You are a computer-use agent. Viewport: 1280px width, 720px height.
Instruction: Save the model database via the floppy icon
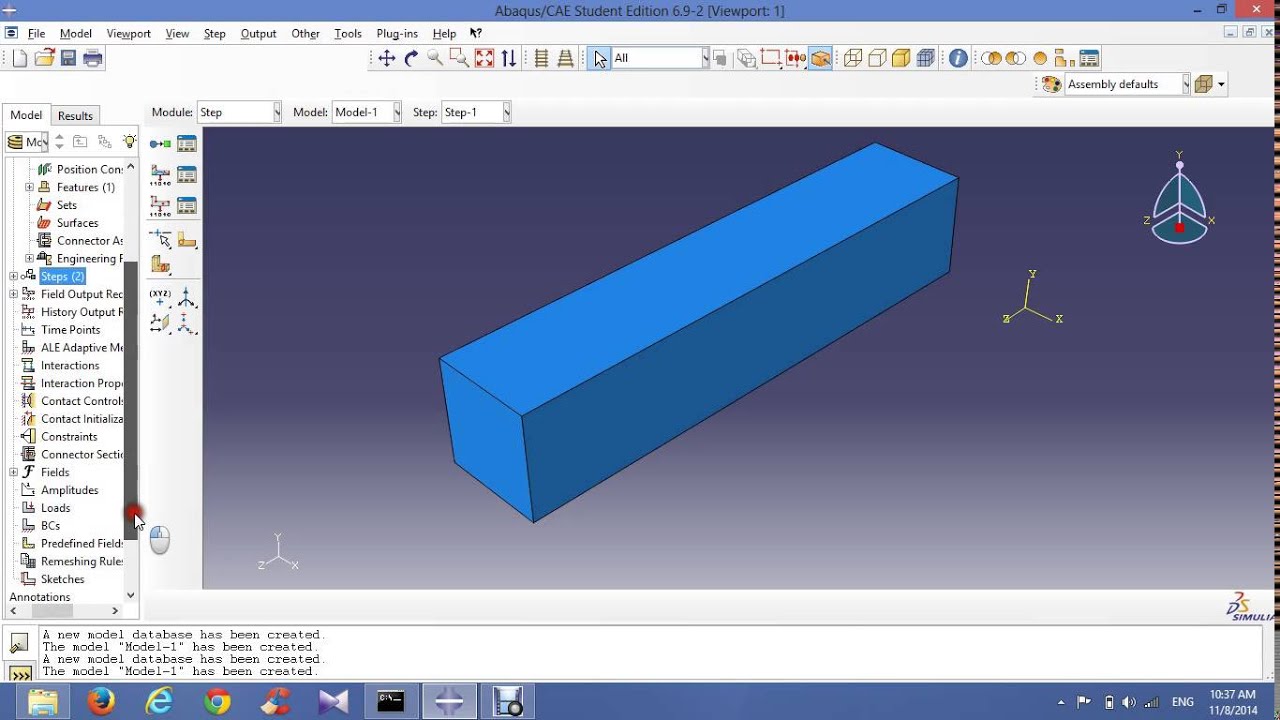(x=68, y=58)
